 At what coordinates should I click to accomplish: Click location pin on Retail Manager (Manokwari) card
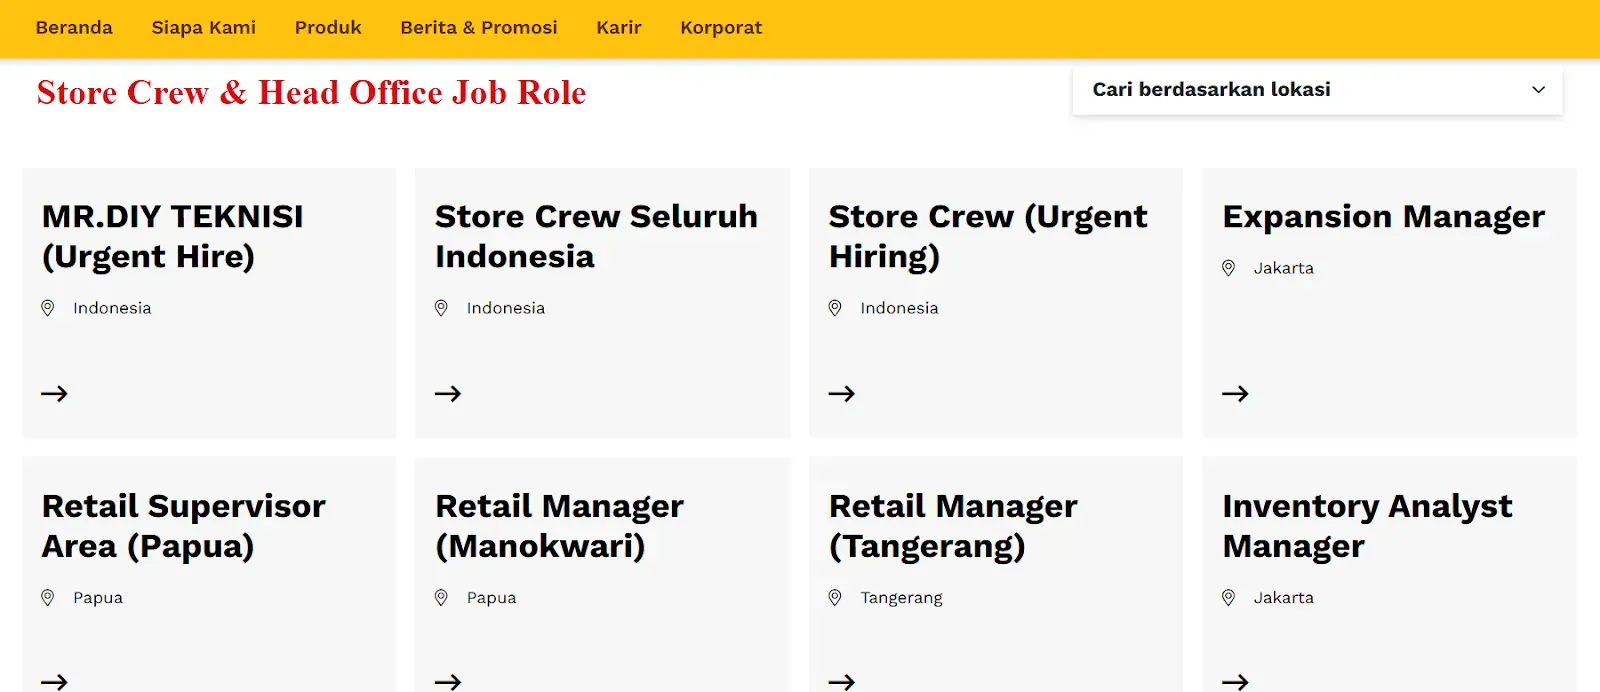pyautogui.click(x=441, y=598)
